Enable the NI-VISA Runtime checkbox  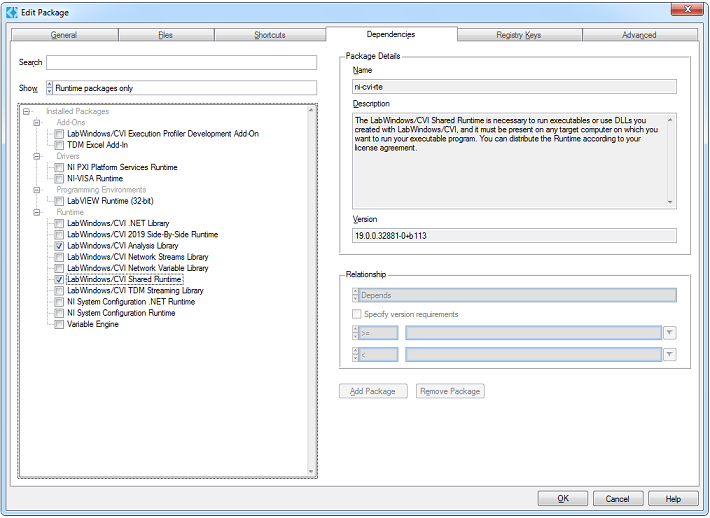point(59,179)
